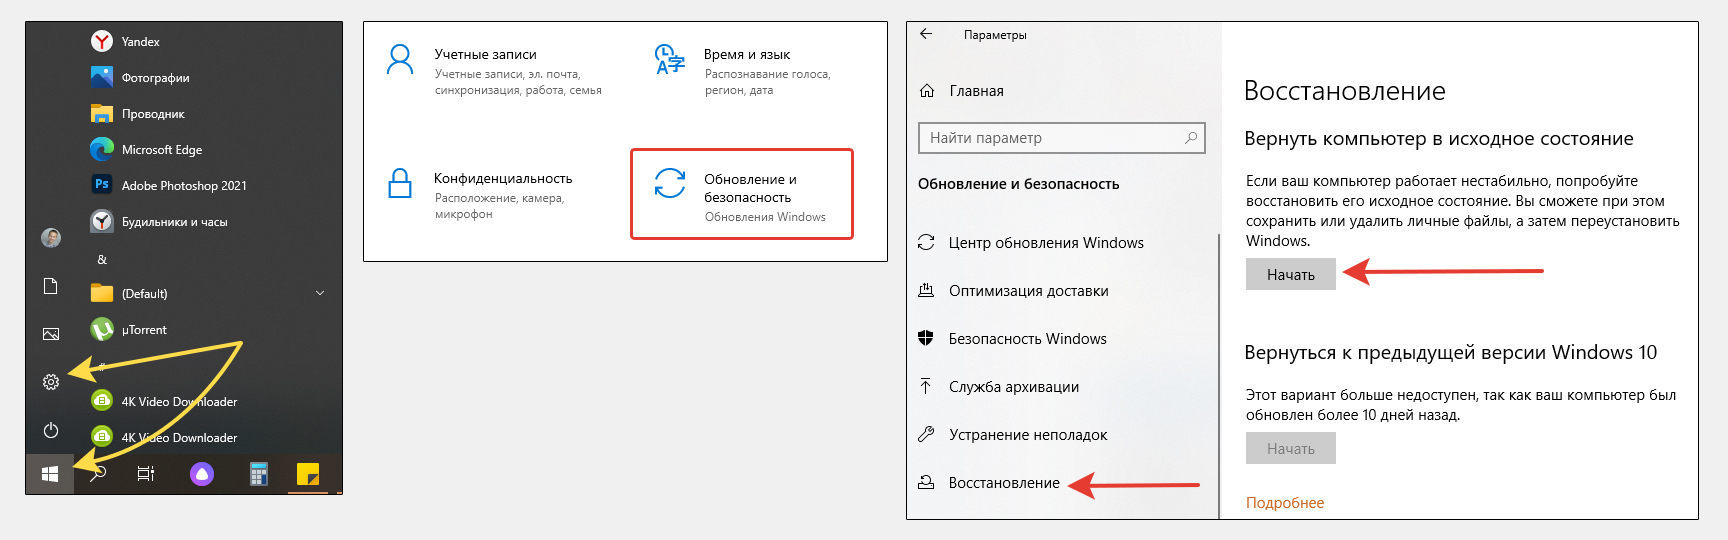Open Task View on the taskbar
Viewport: 1728px width, 540px height.
(x=146, y=474)
